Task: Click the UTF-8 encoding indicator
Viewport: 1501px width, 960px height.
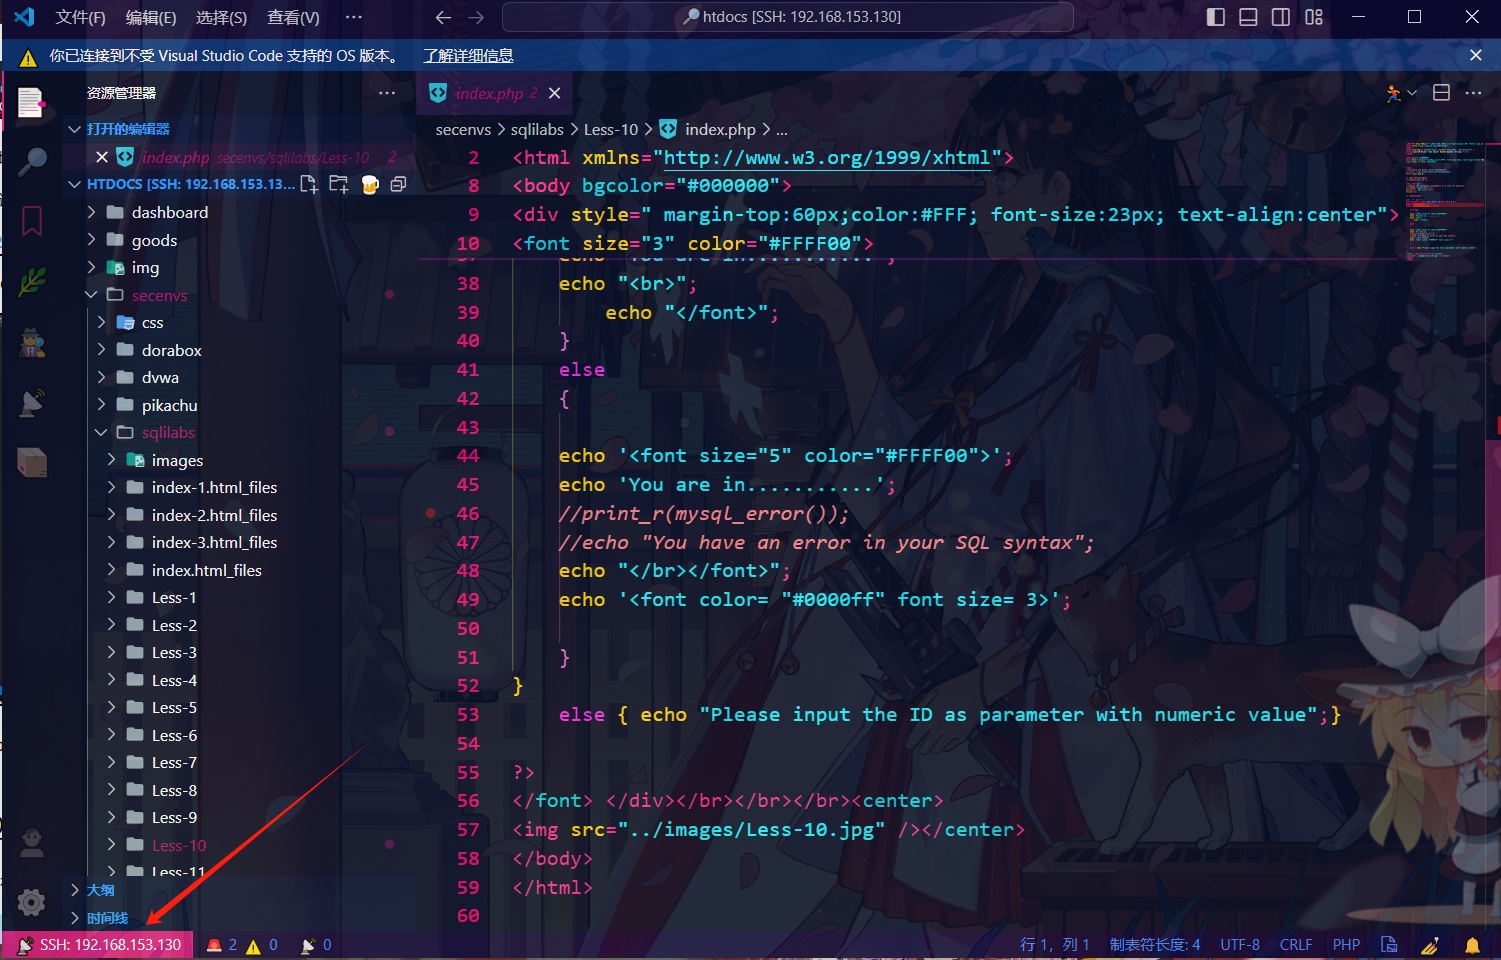Action: (1240, 945)
